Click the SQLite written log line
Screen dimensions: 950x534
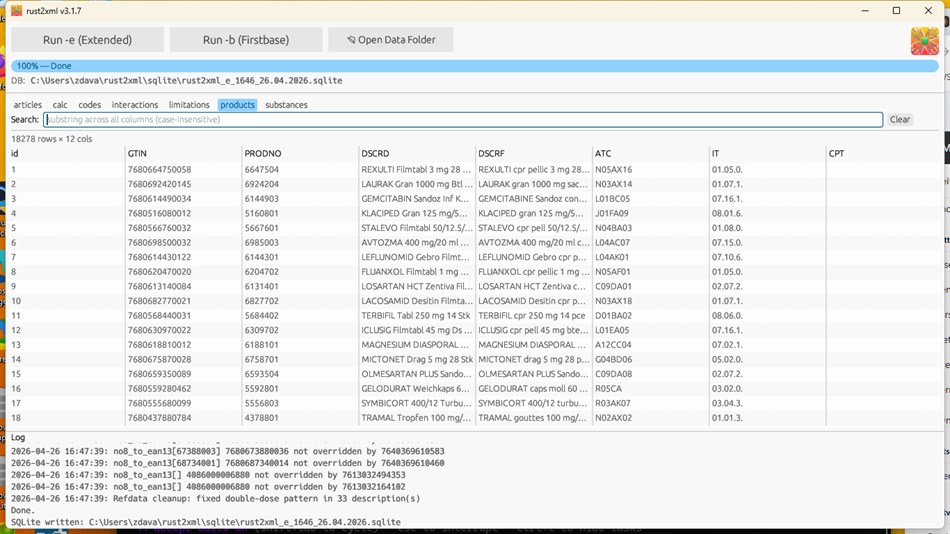click(x=205, y=522)
